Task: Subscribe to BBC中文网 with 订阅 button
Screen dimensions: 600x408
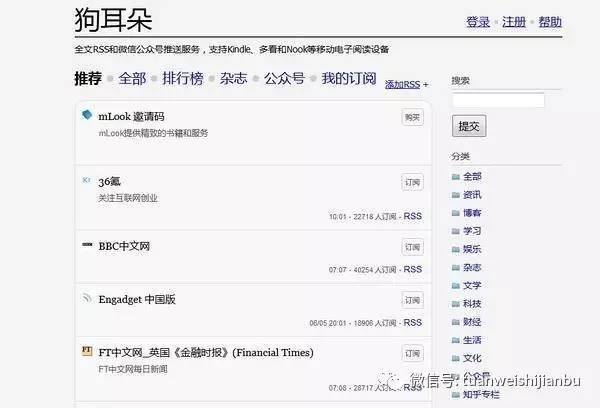Action: pos(412,247)
